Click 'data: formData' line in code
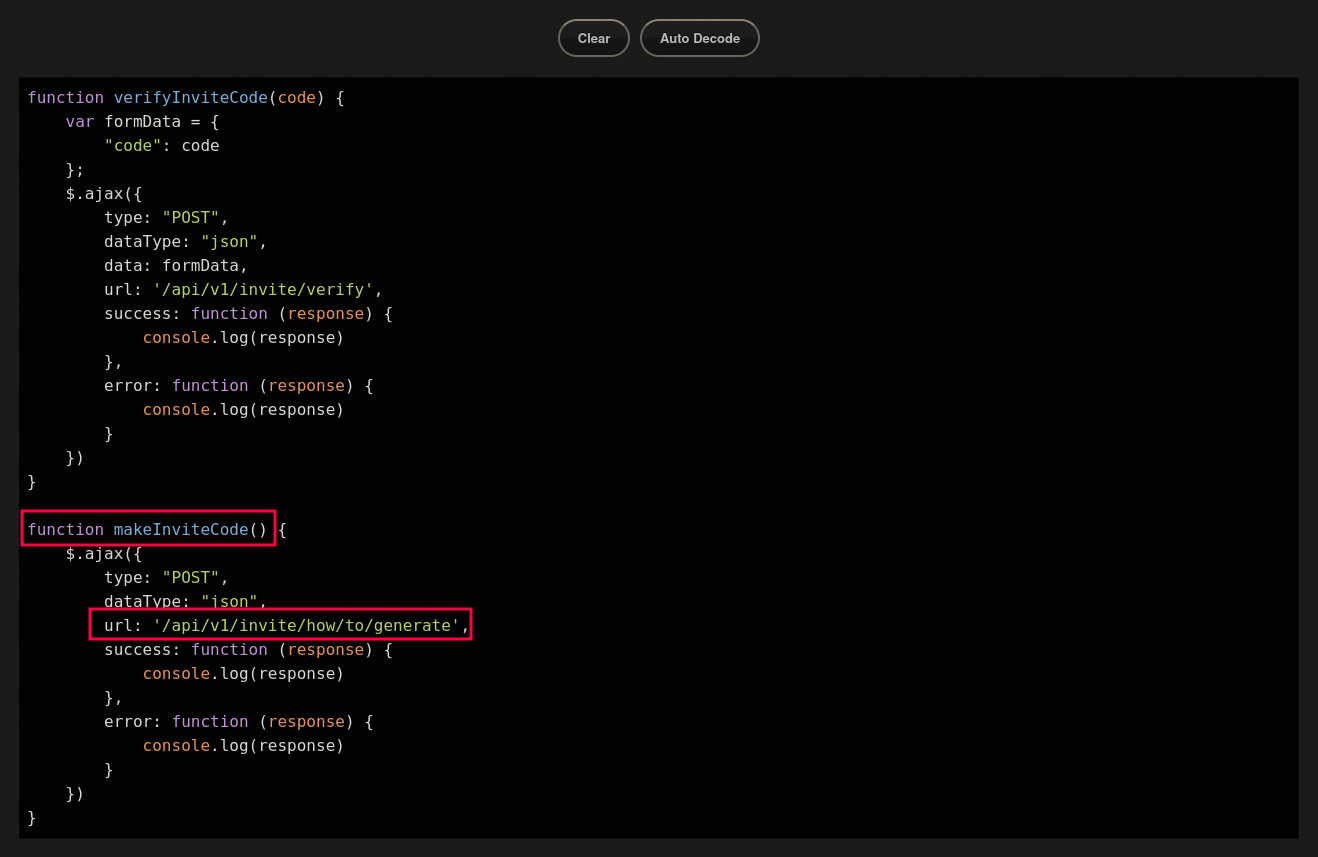 click(175, 265)
